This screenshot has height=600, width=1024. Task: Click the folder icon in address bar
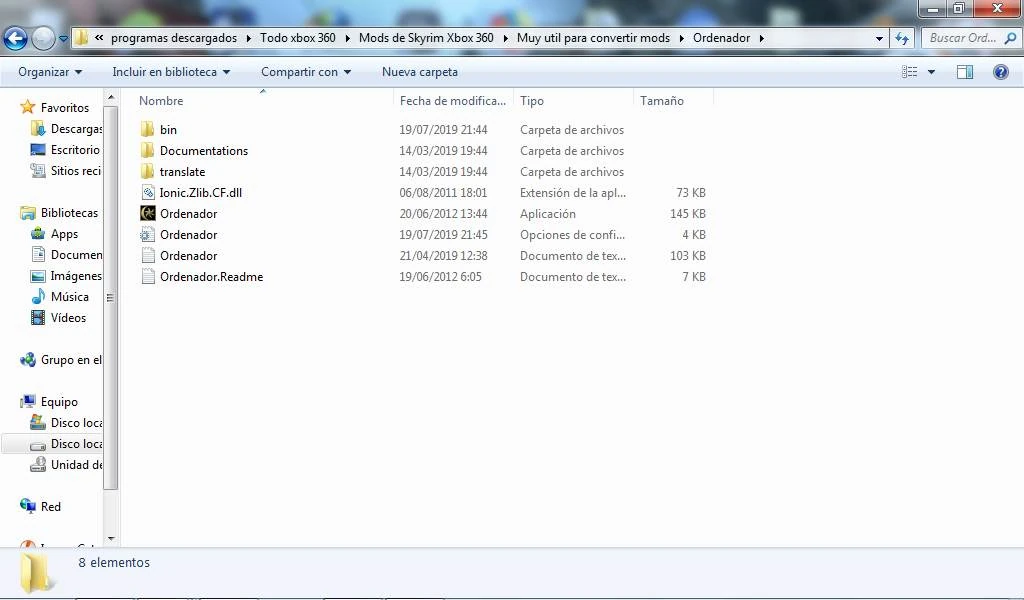(81, 38)
